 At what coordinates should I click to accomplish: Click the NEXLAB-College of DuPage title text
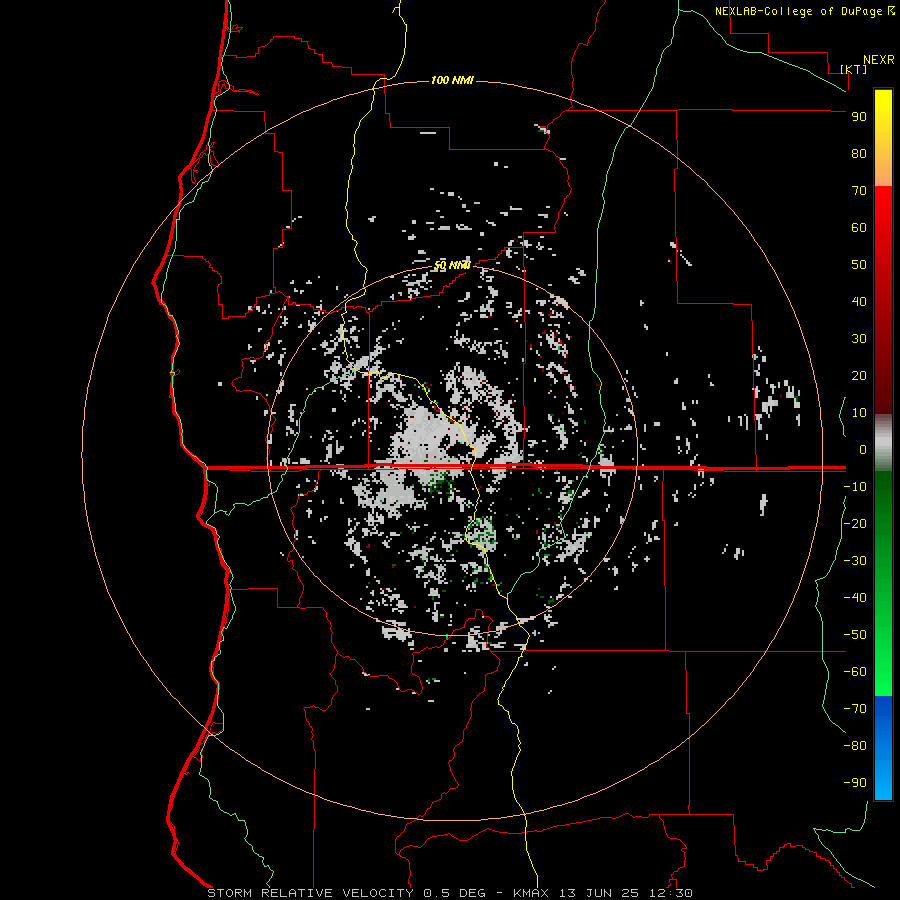pyautogui.click(x=798, y=11)
